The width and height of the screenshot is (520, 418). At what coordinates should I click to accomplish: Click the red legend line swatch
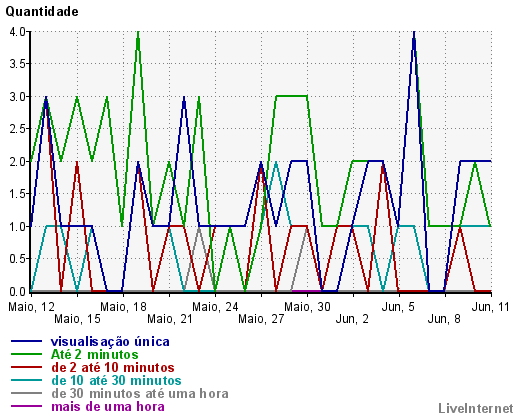pos(27,367)
